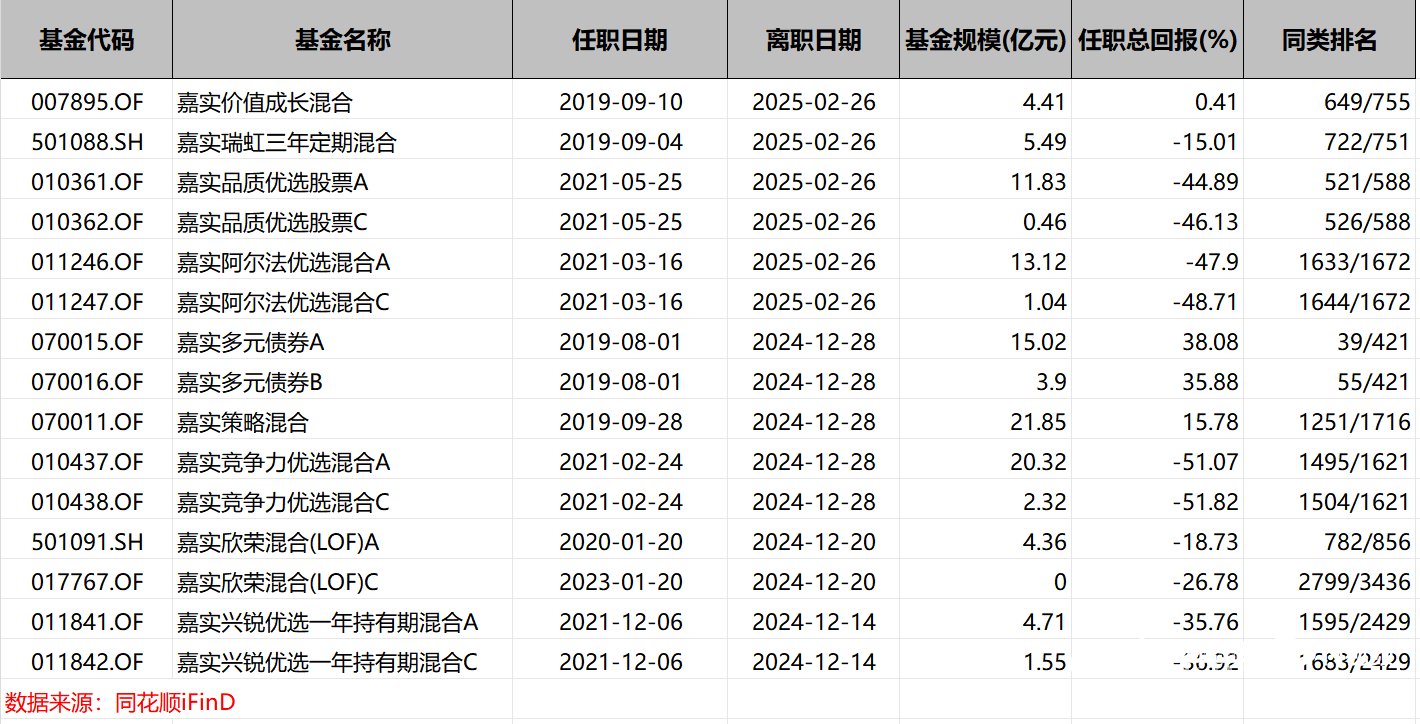Click the 嘉实策略混合 fund name cell
This screenshot has height=724, width=1420.
[243, 422]
